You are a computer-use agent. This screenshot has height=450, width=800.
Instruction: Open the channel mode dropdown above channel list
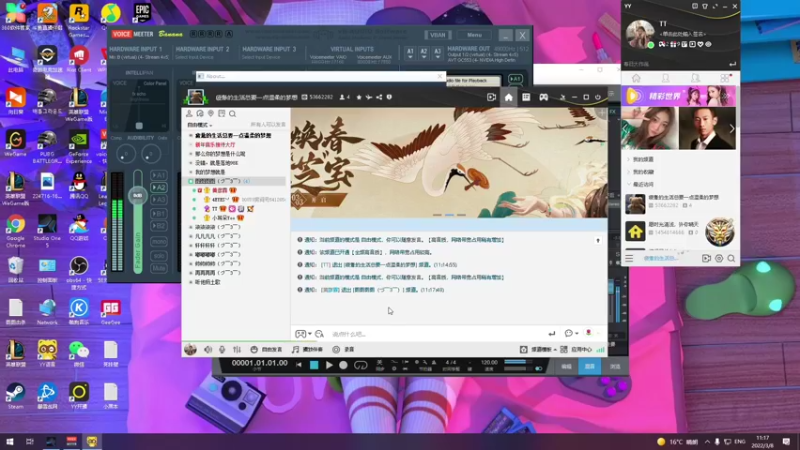click(199, 125)
